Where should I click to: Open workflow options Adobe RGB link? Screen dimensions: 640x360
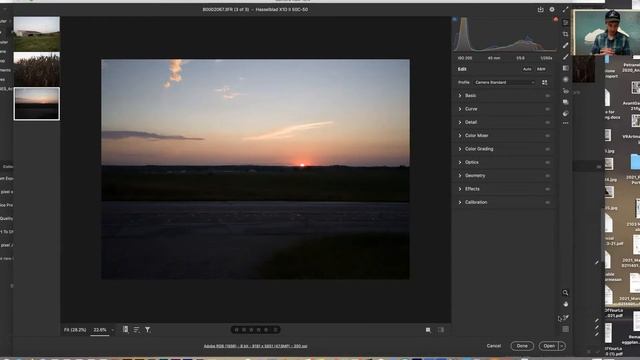pyautogui.click(x=256, y=346)
